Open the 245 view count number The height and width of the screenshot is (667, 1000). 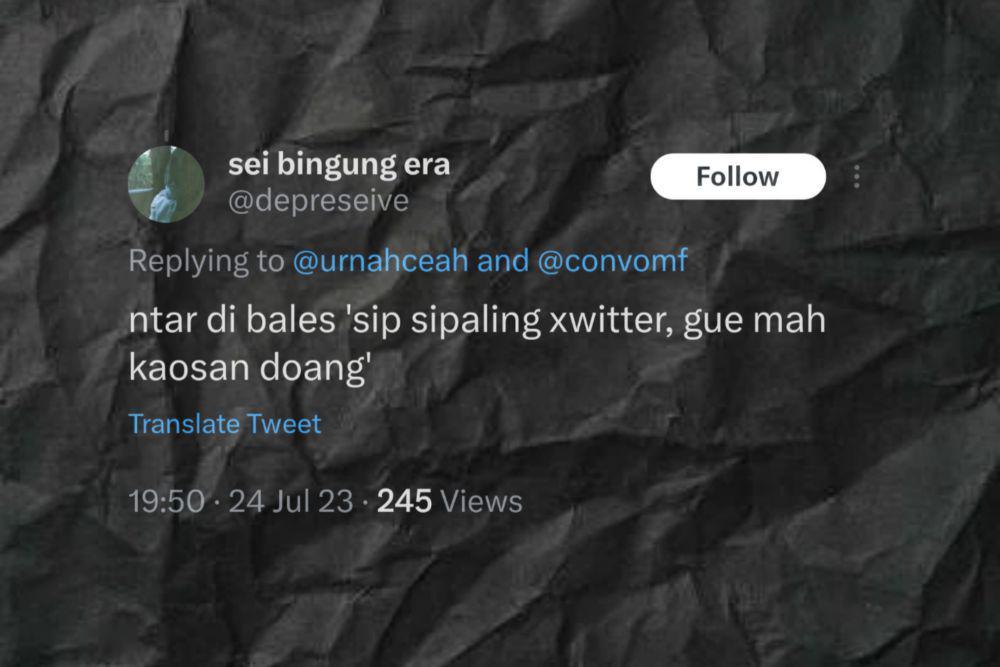(404, 501)
